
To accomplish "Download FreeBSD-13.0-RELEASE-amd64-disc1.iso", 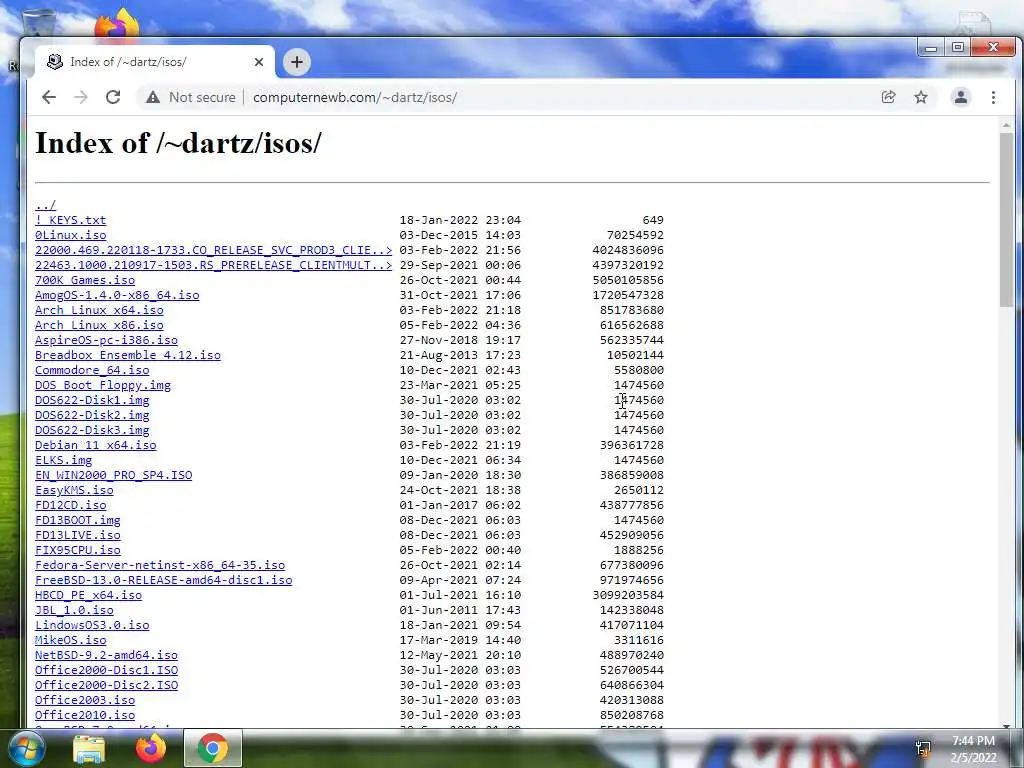I will click(x=164, y=581).
